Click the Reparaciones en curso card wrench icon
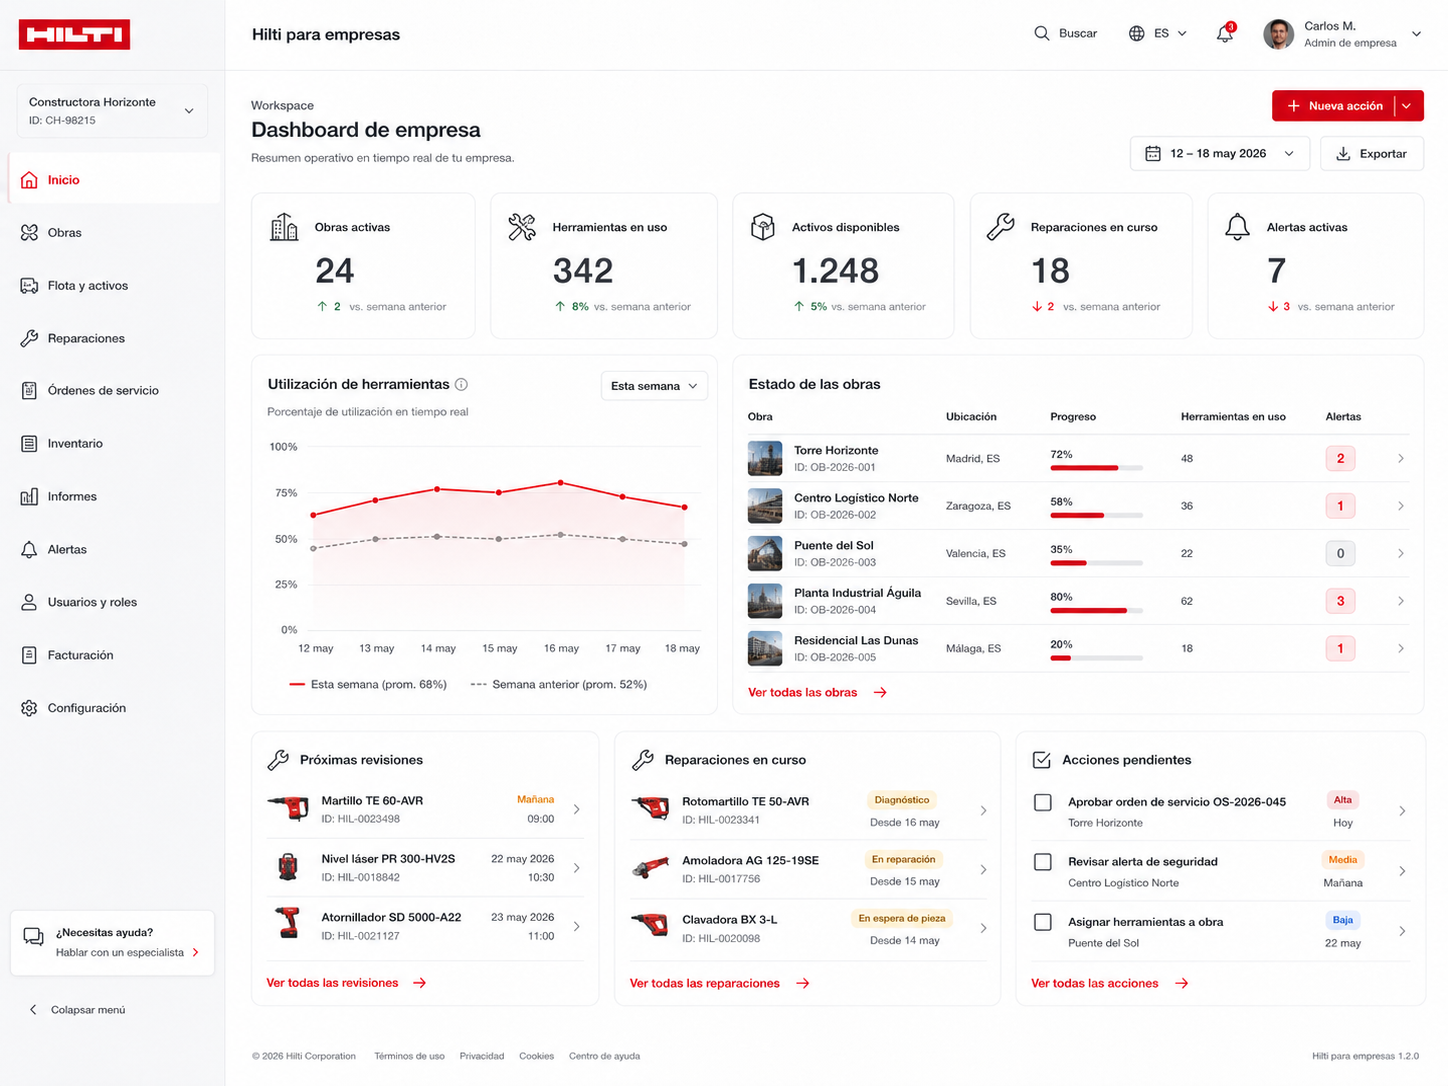1448x1086 pixels. 1001,227
